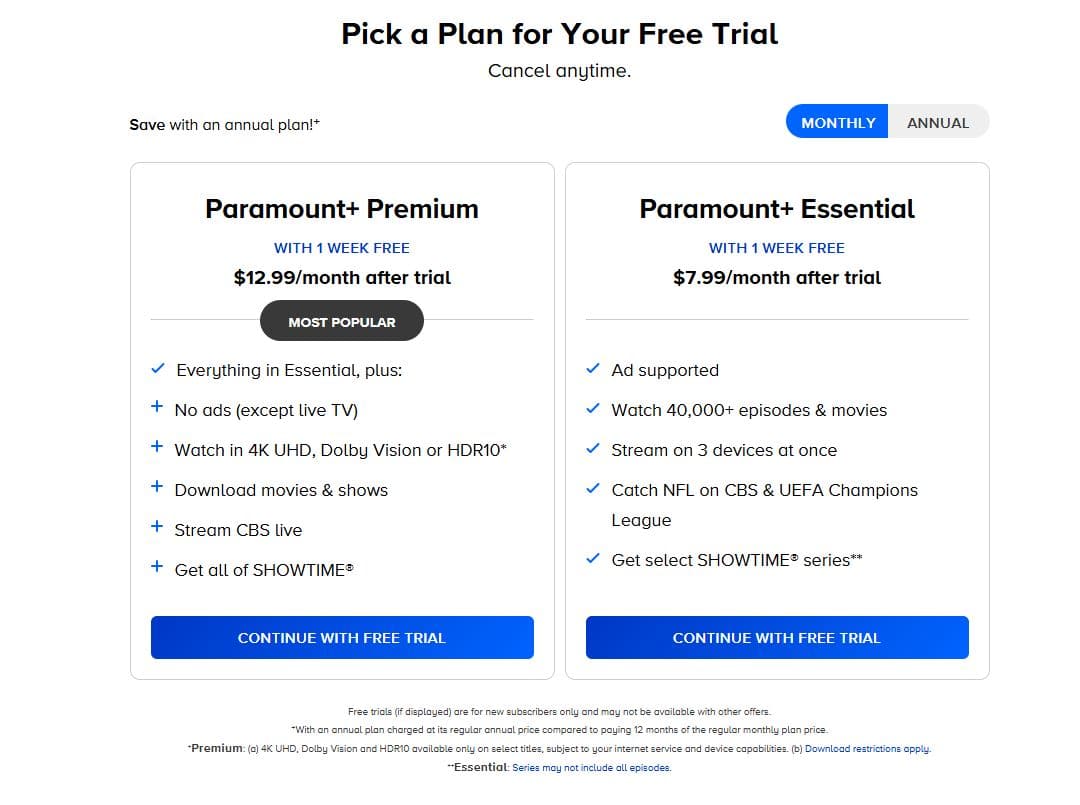Switch billing toggle to Annual
This screenshot has height=805, width=1080.
[x=937, y=123]
